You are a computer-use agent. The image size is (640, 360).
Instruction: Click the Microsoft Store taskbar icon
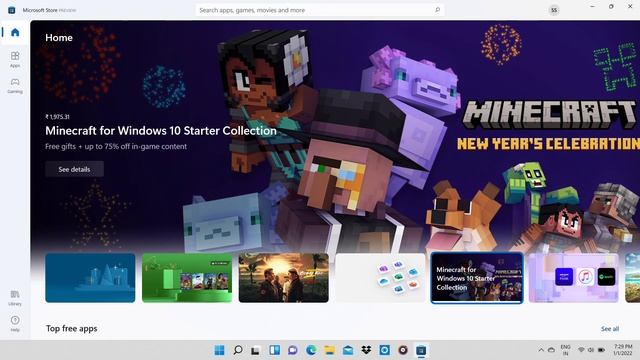point(421,350)
